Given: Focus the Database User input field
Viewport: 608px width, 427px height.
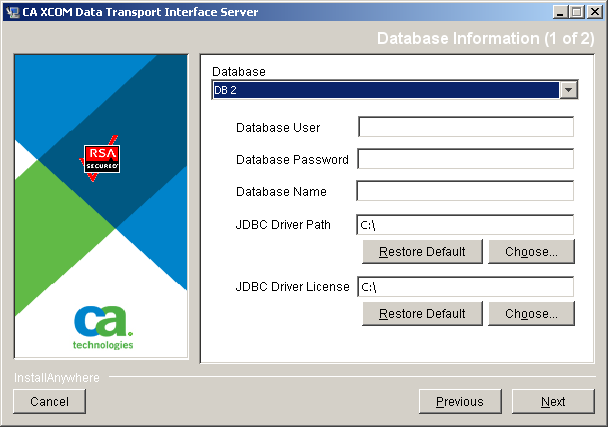Looking at the screenshot, I should [x=466, y=127].
